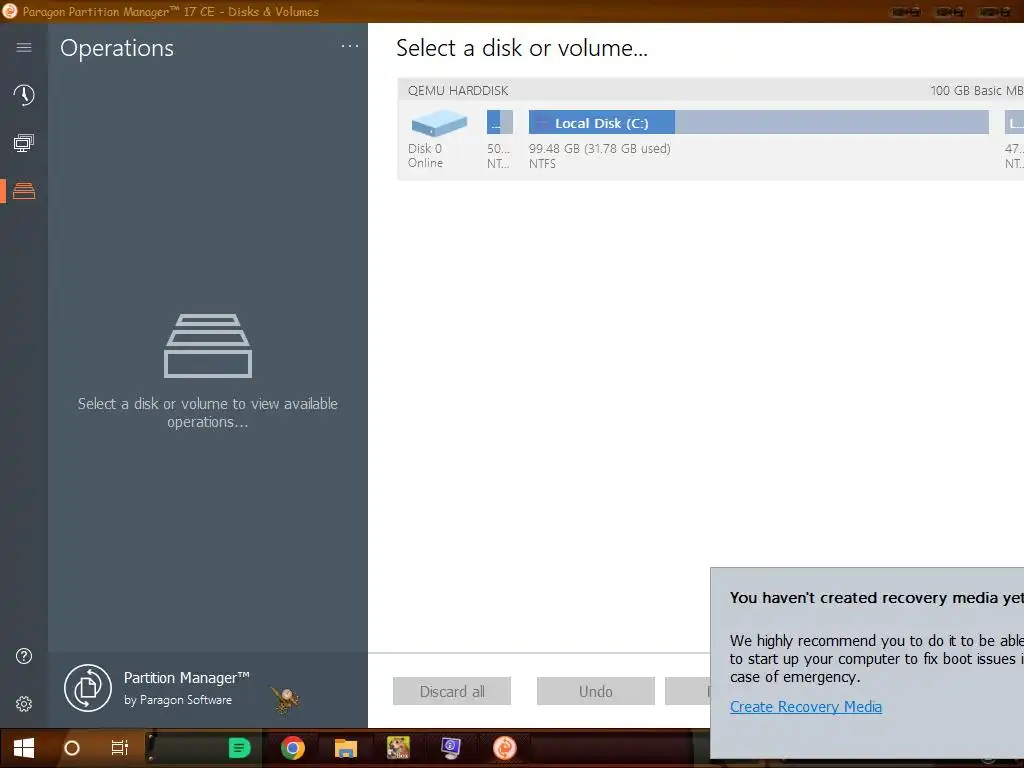
Task: Open the monitor app icon on taskbar
Action: (x=451, y=748)
